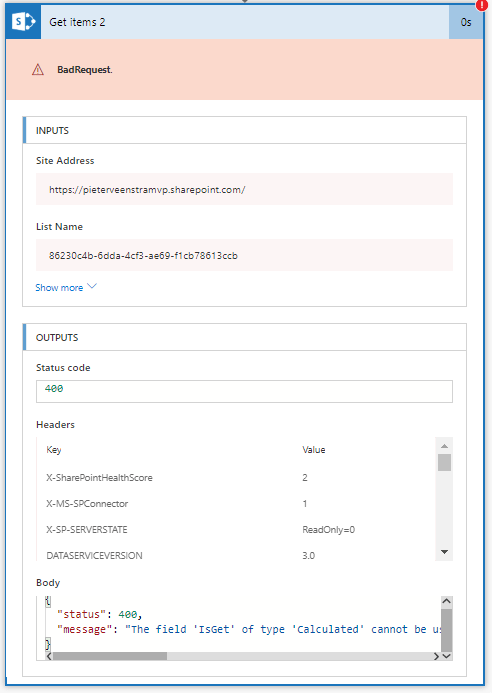Viewport: 492px width, 693px height.
Task: Click the Status code 400 field
Action: tap(244, 391)
